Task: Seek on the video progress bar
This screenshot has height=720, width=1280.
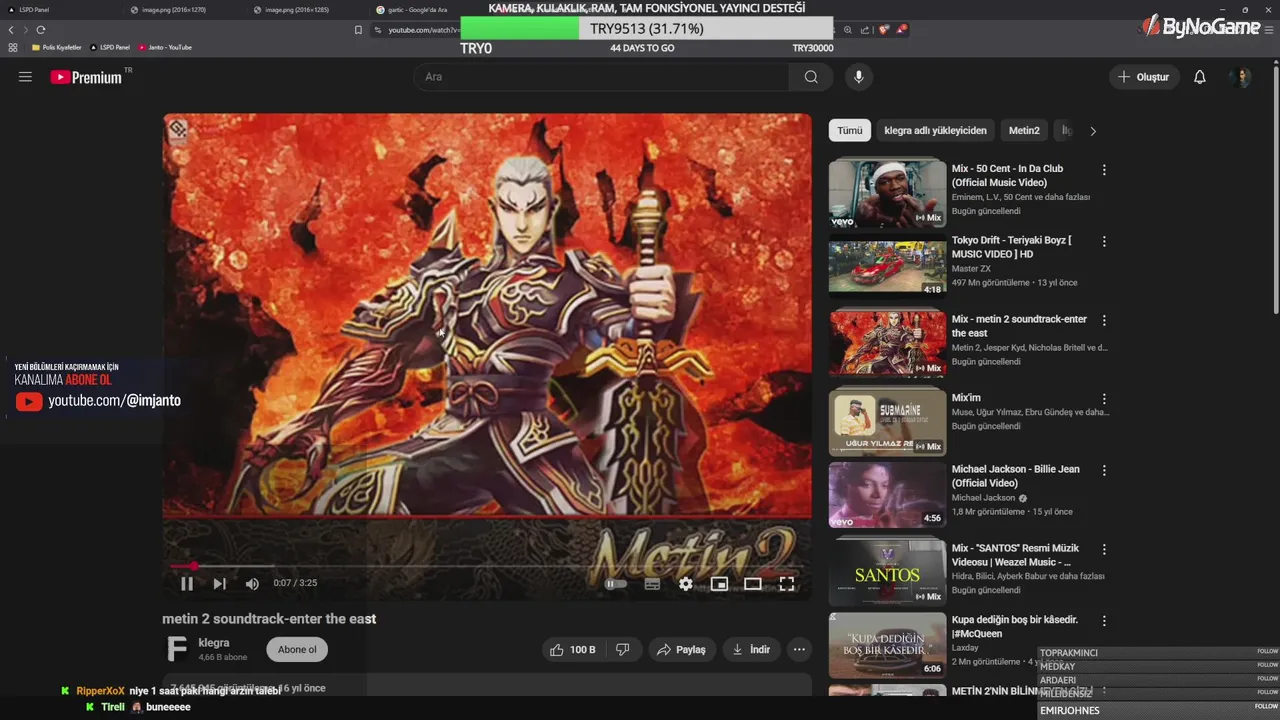Action: [487, 566]
